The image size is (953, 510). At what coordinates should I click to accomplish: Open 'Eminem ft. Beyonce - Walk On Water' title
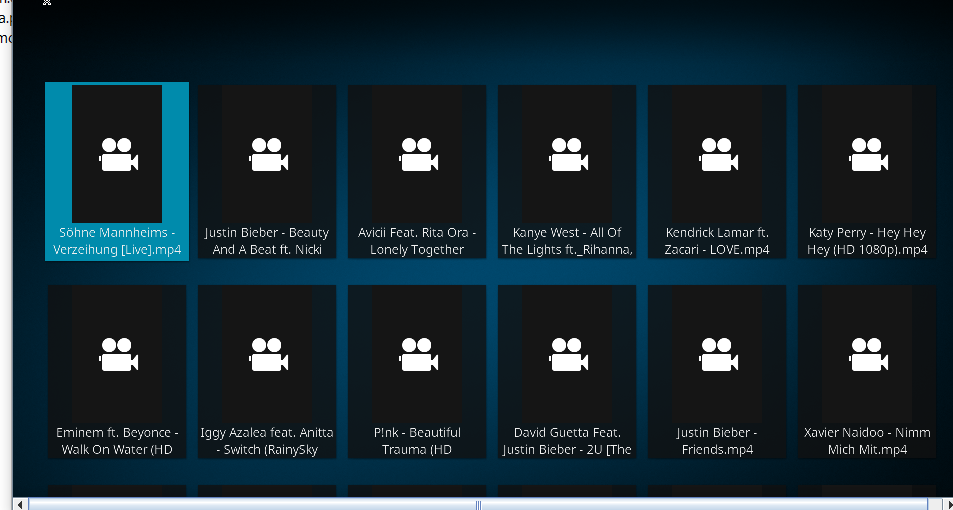117,441
